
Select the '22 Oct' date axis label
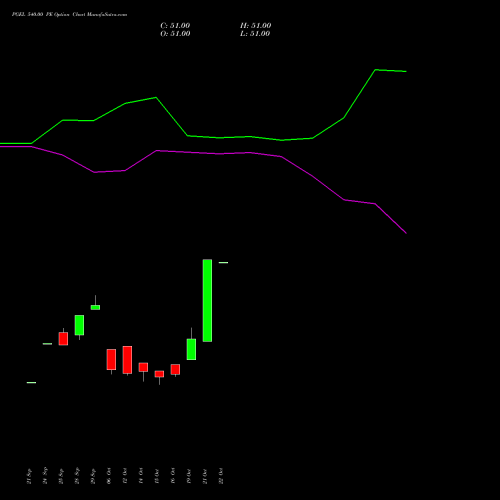pyautogui.click(x=221, y=476)
